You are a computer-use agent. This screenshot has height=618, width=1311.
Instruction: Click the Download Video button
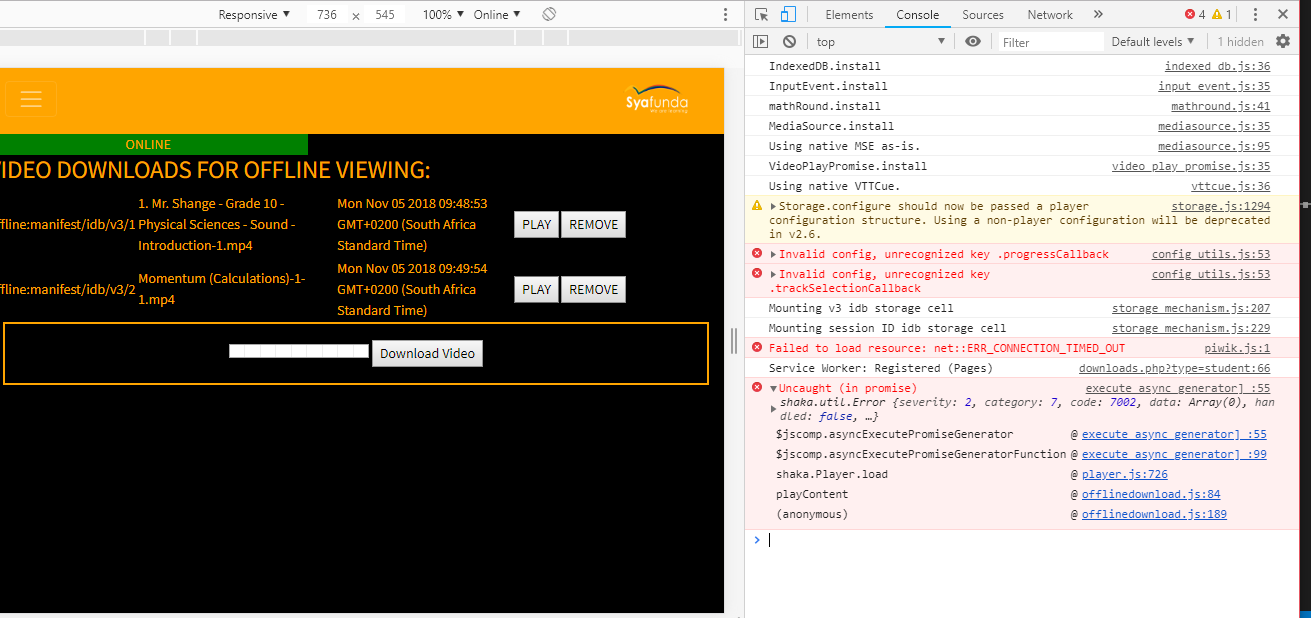[427, 353]
